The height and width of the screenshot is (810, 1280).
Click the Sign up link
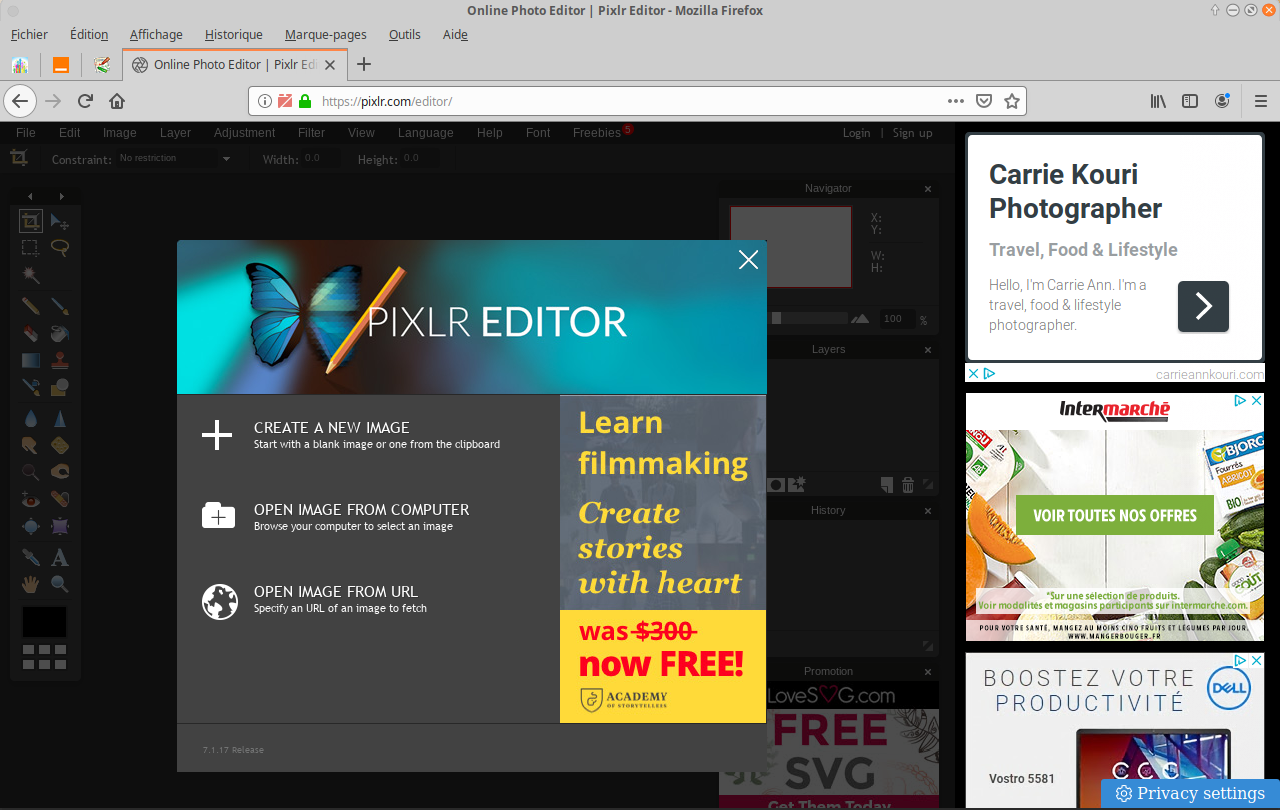[x=912, y=133]
